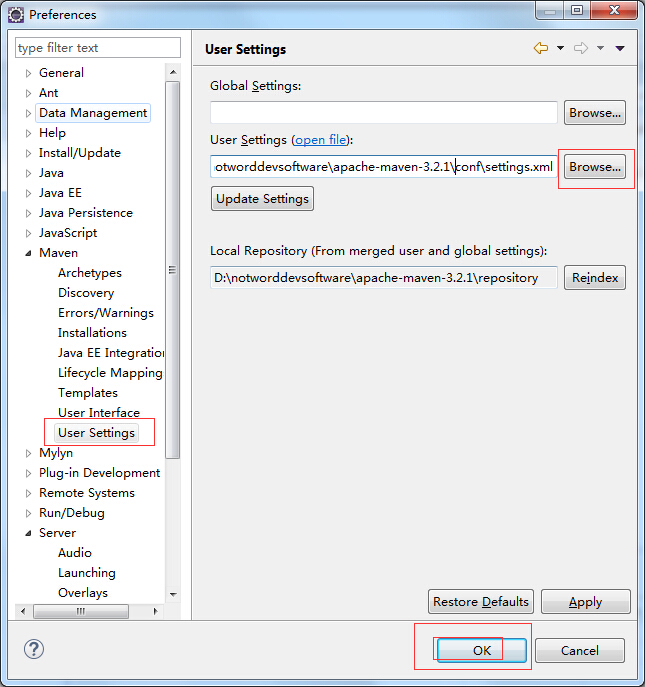Browse for Global Settings file
Viewport: 645px width, 687px height.
[595, 113]
